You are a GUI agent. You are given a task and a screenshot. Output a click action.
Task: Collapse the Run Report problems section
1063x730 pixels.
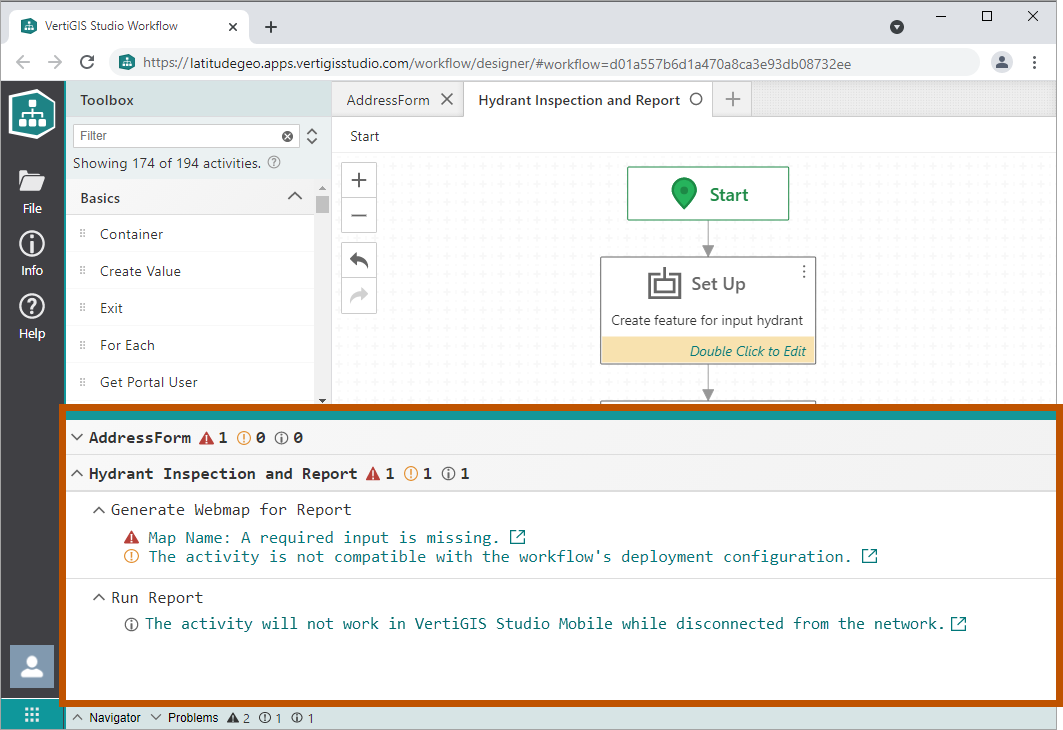(99, 598)
